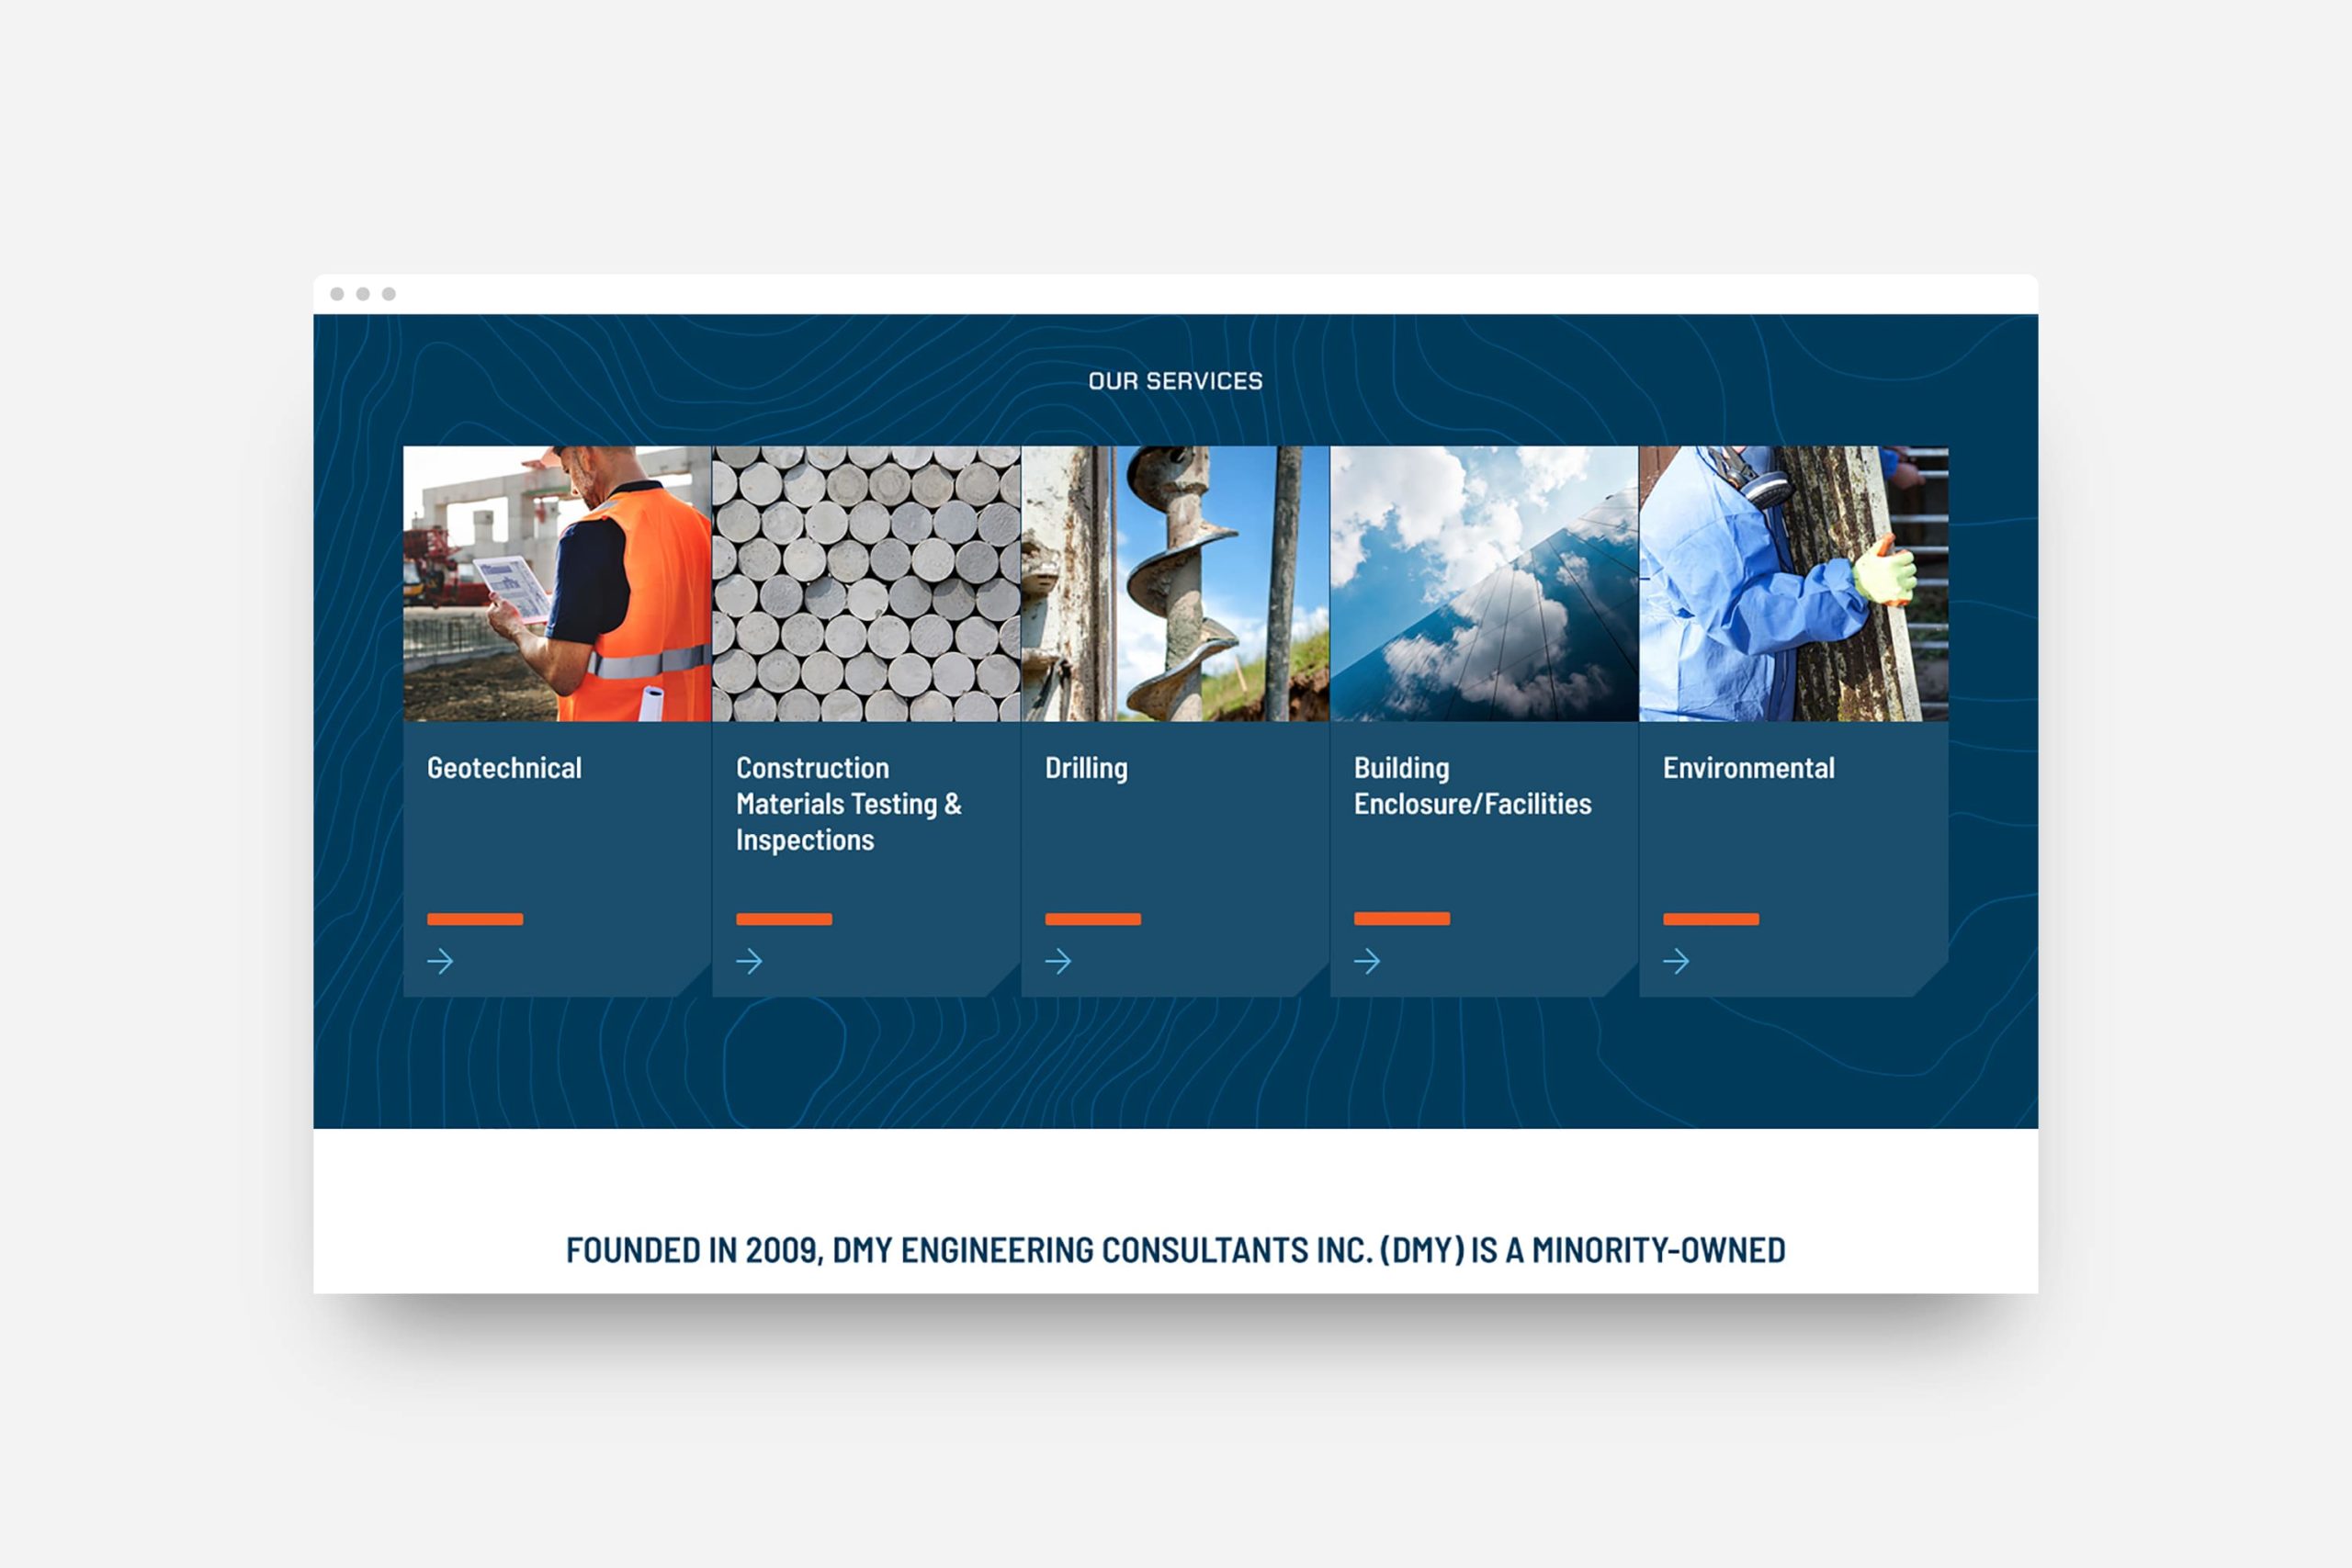2352x1568 pixels.
Task: Open Building Enclosure/Facilities service title
Action: [x=1472, y=786]
